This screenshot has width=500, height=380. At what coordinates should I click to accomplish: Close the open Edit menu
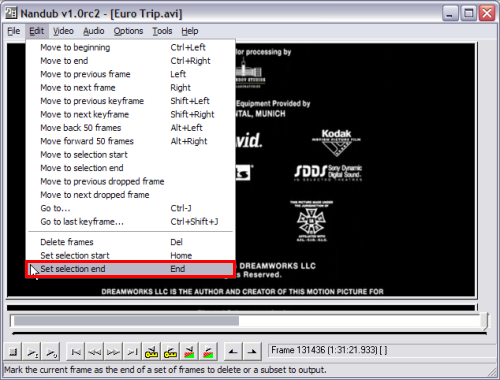(x=37, y=31)
